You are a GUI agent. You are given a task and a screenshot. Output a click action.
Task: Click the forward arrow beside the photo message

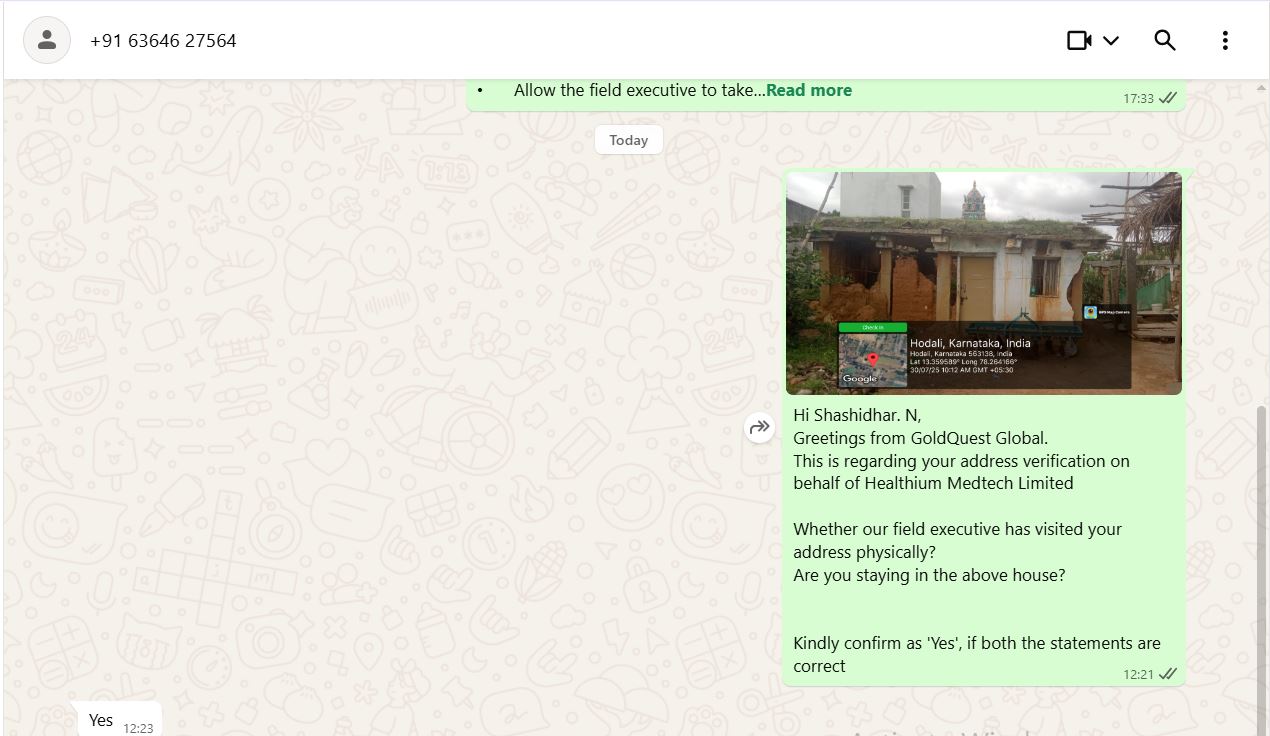pos(760,428)
